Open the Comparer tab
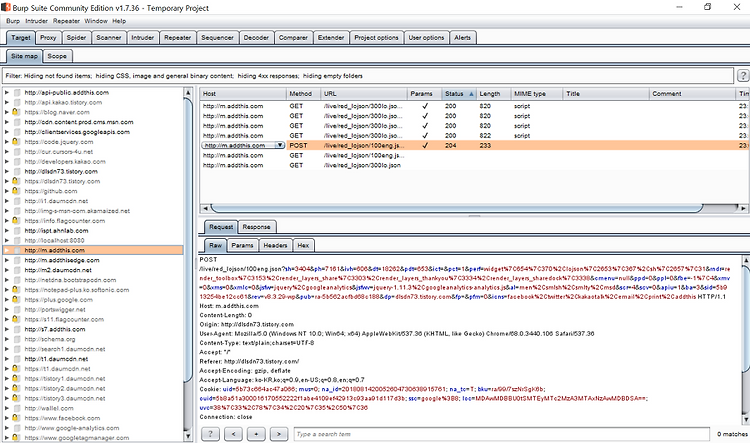This screenshot has height=443, width=750. pos(293,37)
